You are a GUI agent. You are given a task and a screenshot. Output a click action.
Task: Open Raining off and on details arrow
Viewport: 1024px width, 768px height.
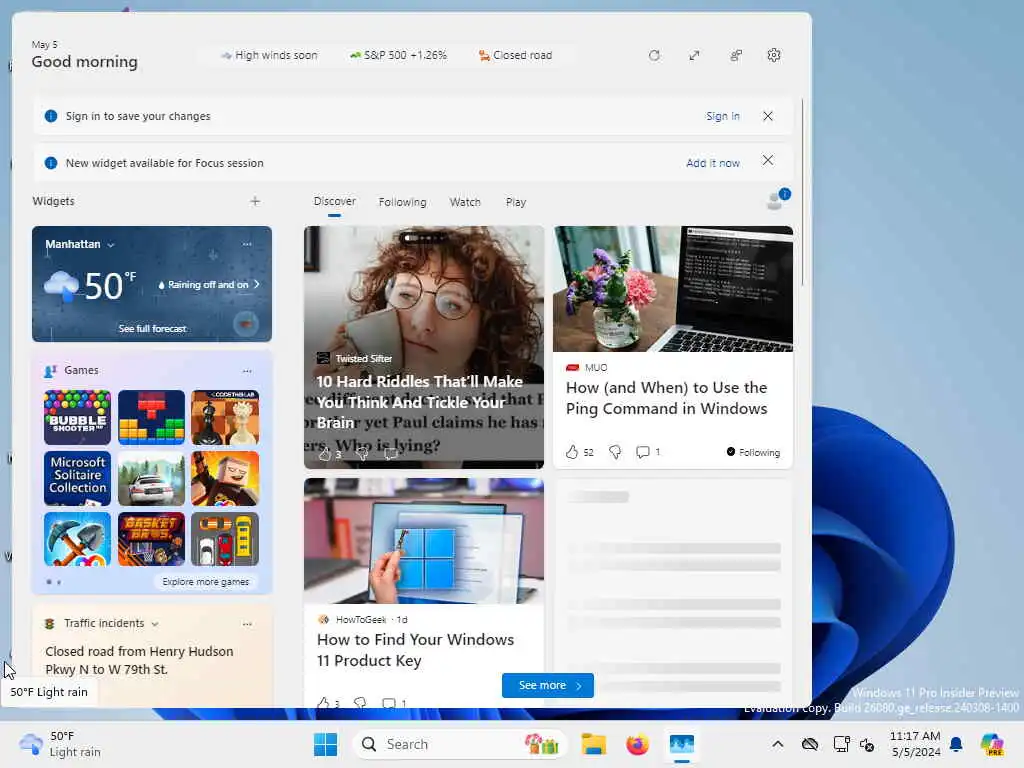pos(257,285)
